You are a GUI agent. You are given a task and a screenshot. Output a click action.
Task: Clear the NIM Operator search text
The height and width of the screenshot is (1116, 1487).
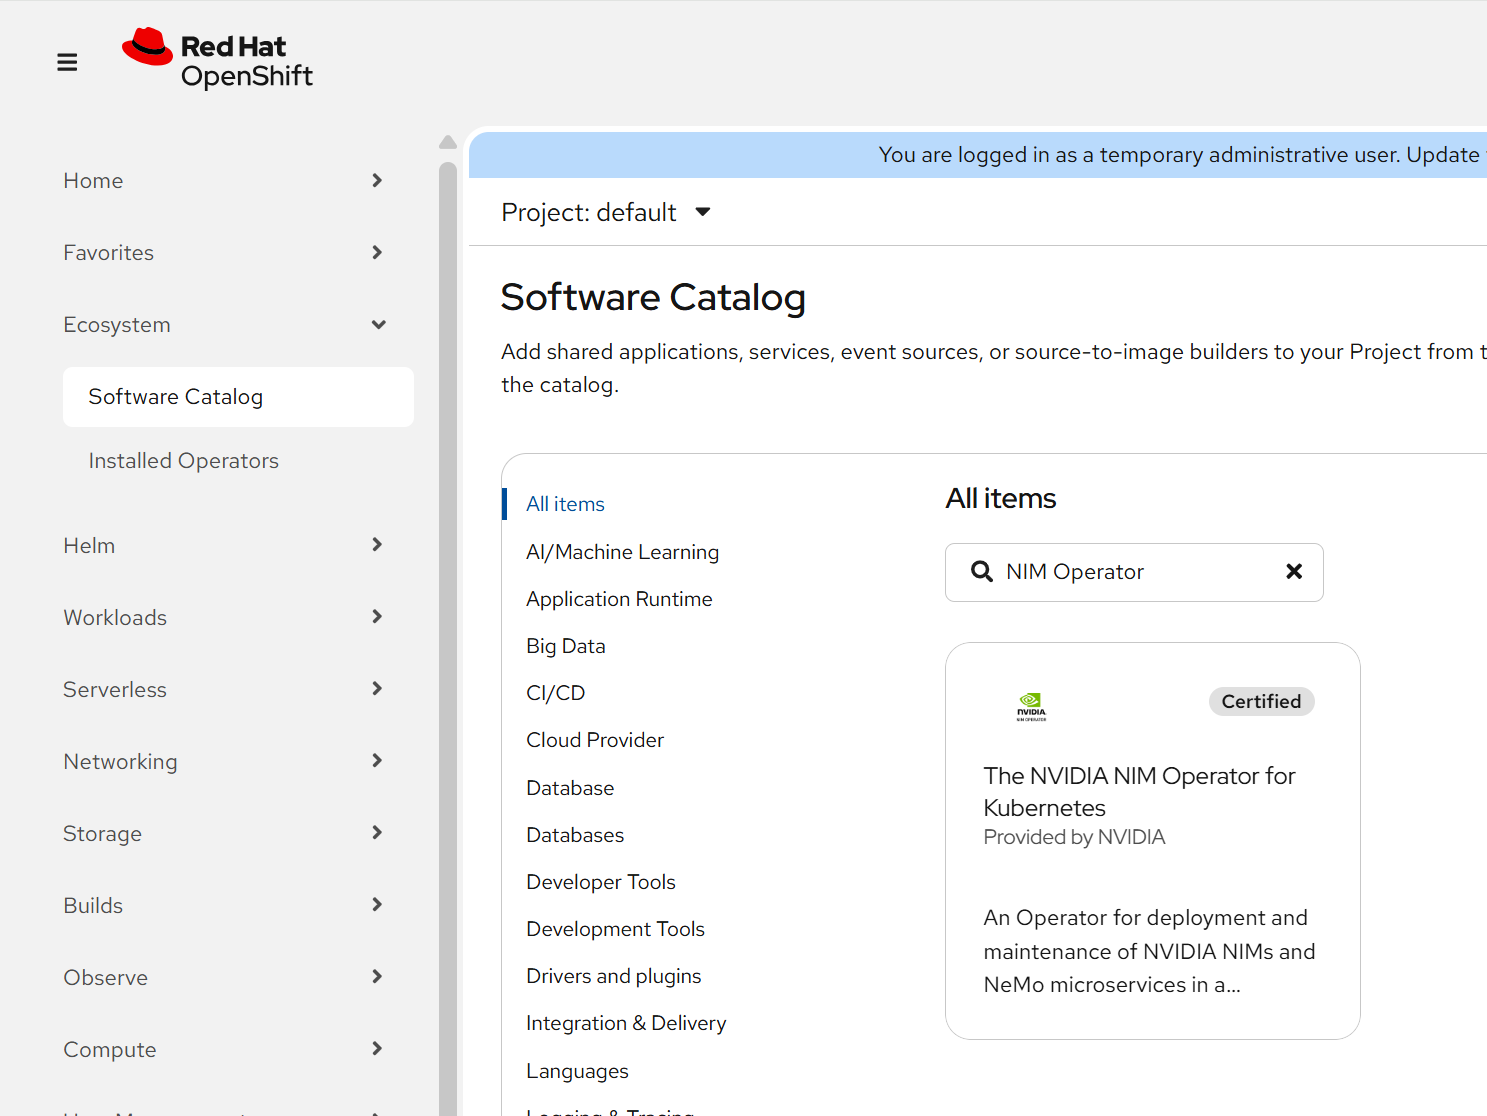click(x=1293, y=571)
